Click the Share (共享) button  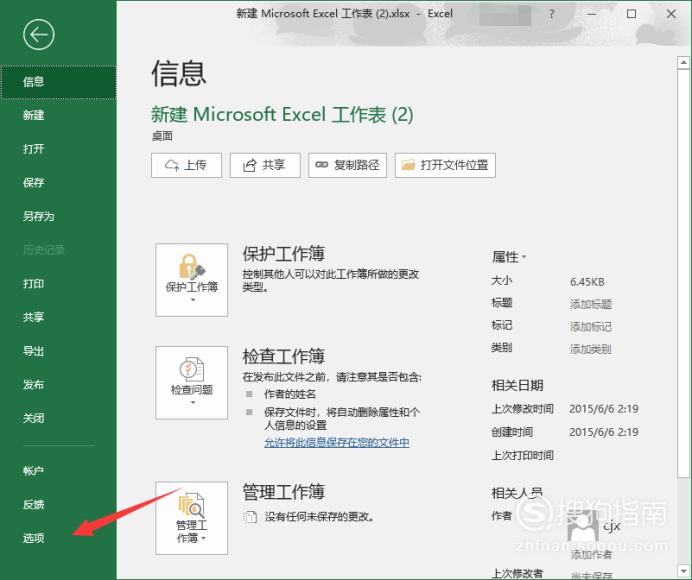[265, 165]
